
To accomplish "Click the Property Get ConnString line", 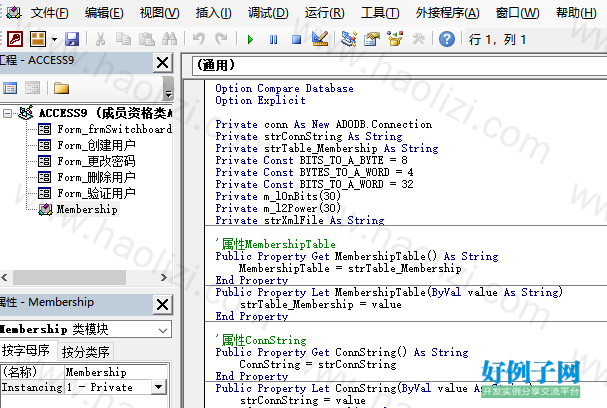I will coord(341,352).
